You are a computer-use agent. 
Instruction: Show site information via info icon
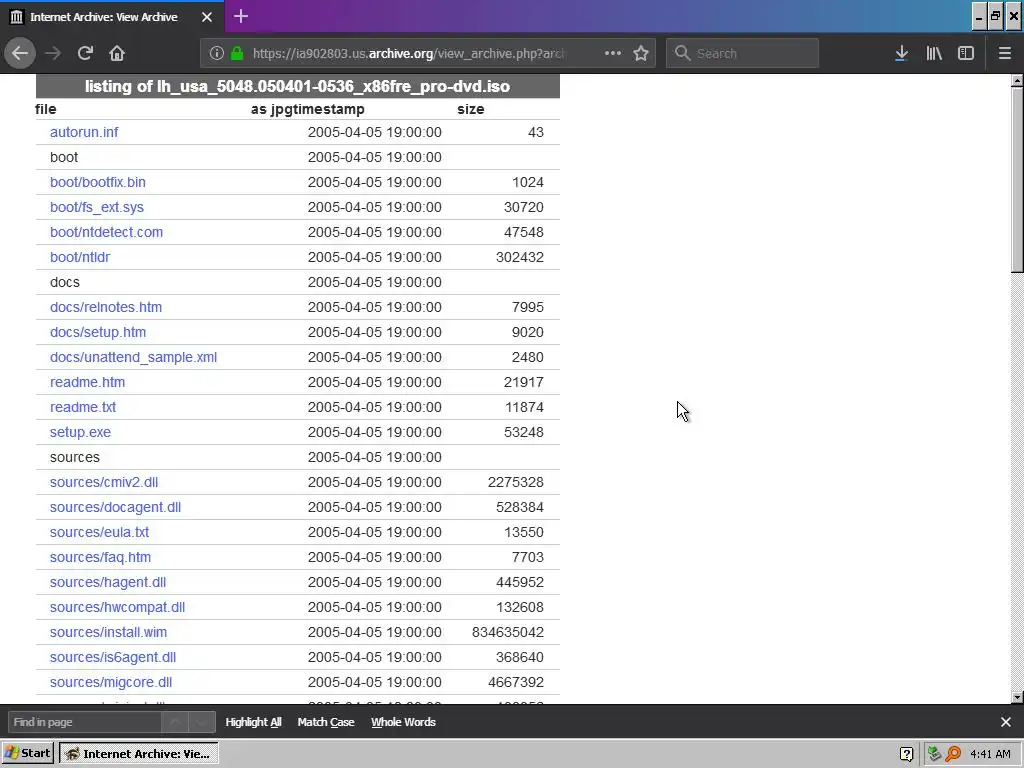point(217,53)
